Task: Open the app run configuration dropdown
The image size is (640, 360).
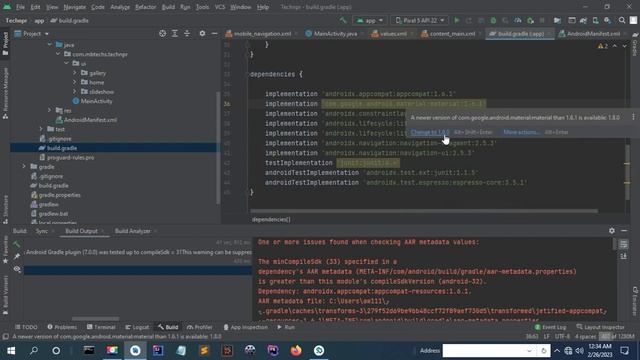Action: tap(369, 20)
